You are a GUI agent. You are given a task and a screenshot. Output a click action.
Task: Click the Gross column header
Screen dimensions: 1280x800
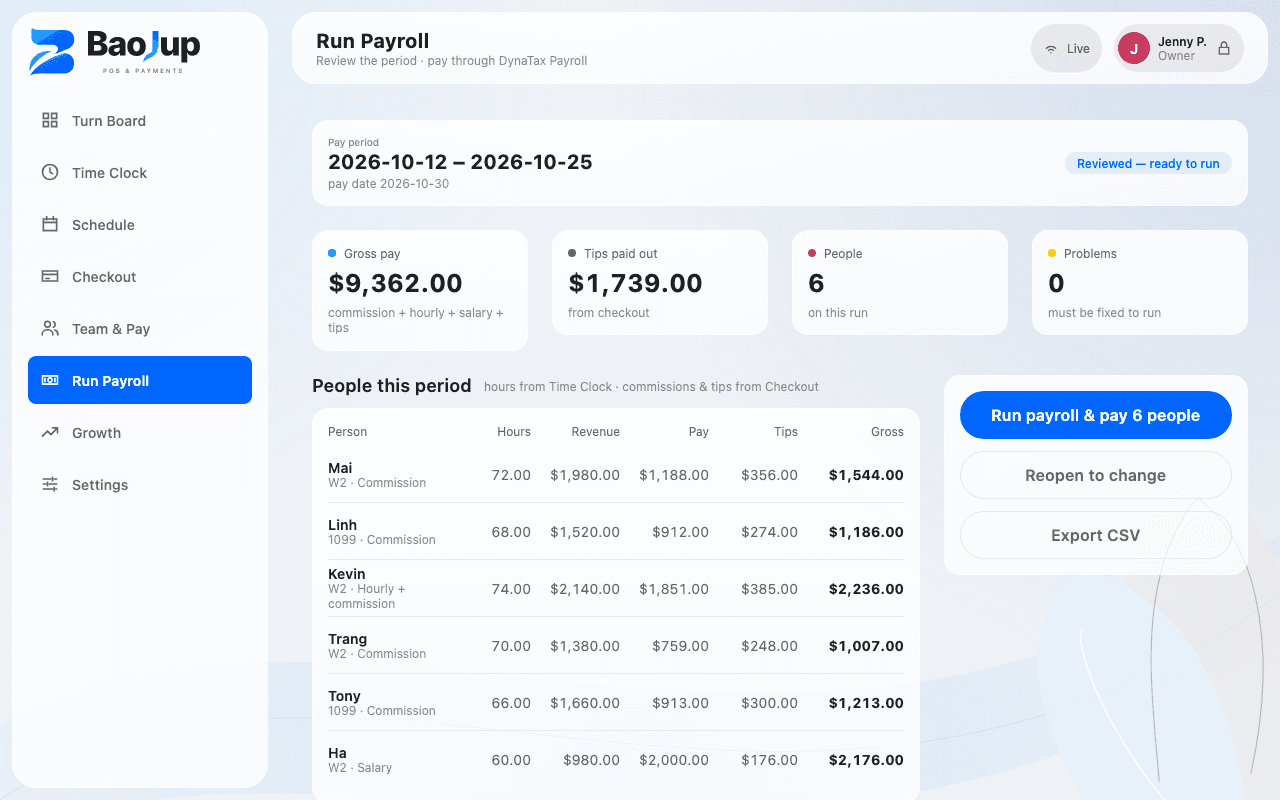coord(887,432)
